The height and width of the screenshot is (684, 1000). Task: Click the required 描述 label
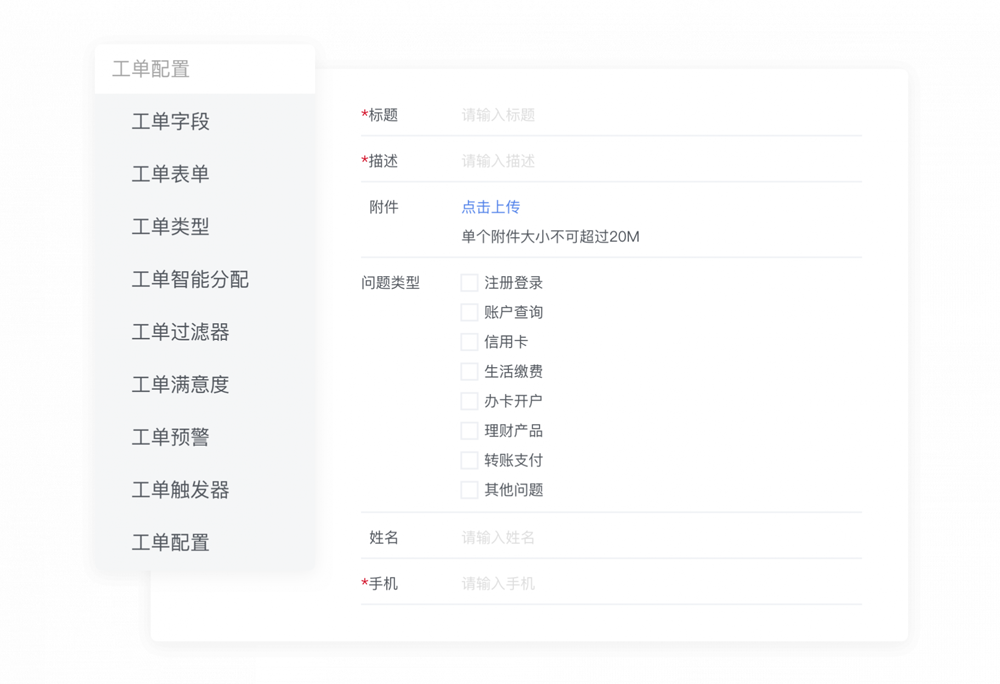coord(379,161)
